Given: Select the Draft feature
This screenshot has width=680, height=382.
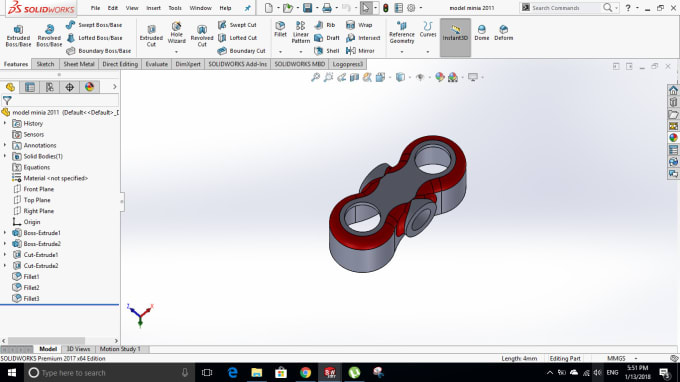Looking at the screenshot, I should [327, 38].
